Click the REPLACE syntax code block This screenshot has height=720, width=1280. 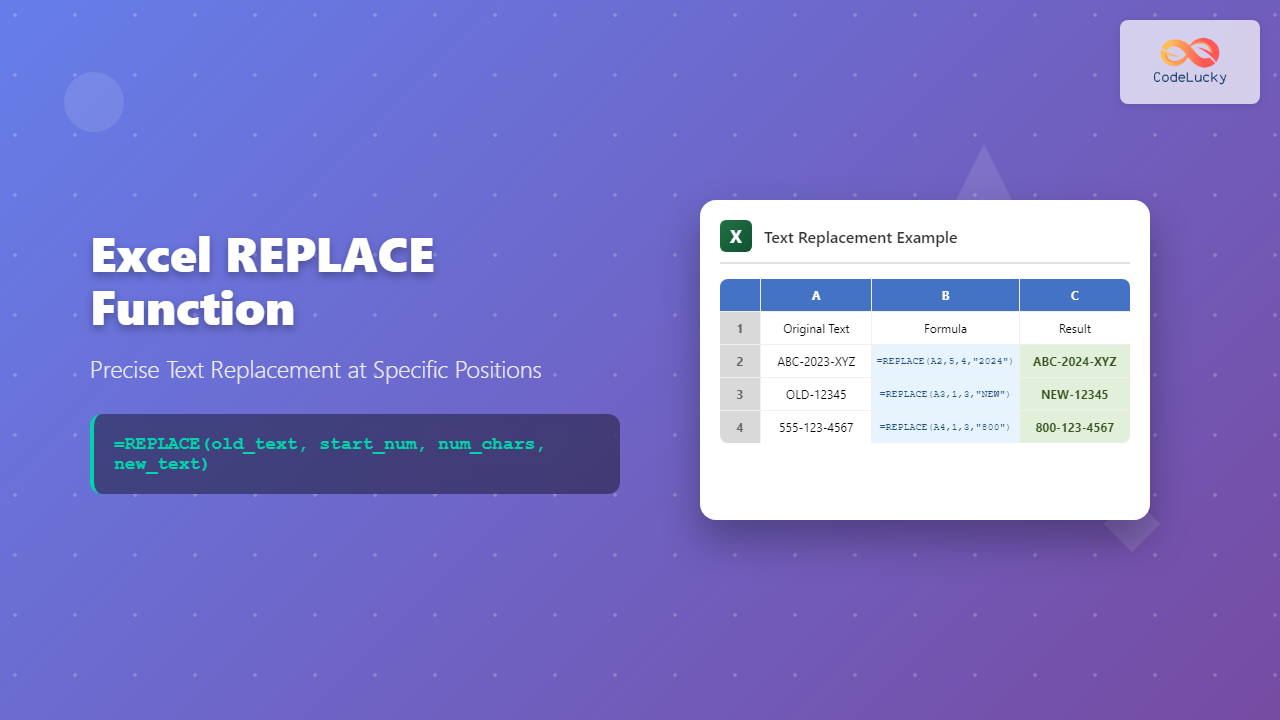[x=355, y=454]
